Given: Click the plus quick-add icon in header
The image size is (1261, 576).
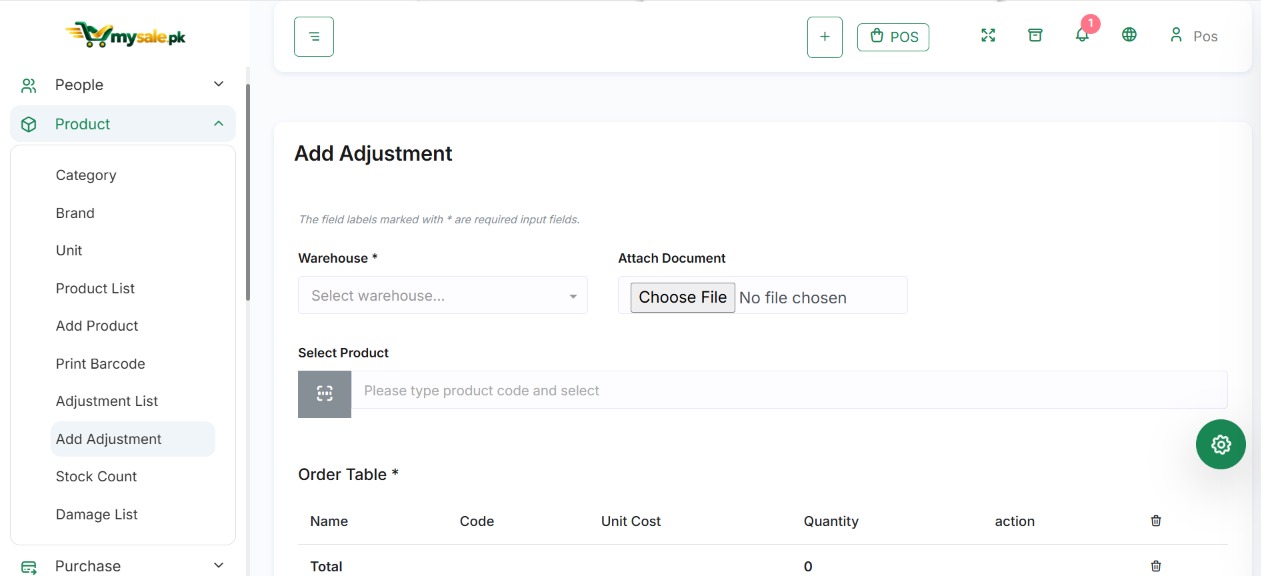Looking at the screenshot, I should 825,37.
